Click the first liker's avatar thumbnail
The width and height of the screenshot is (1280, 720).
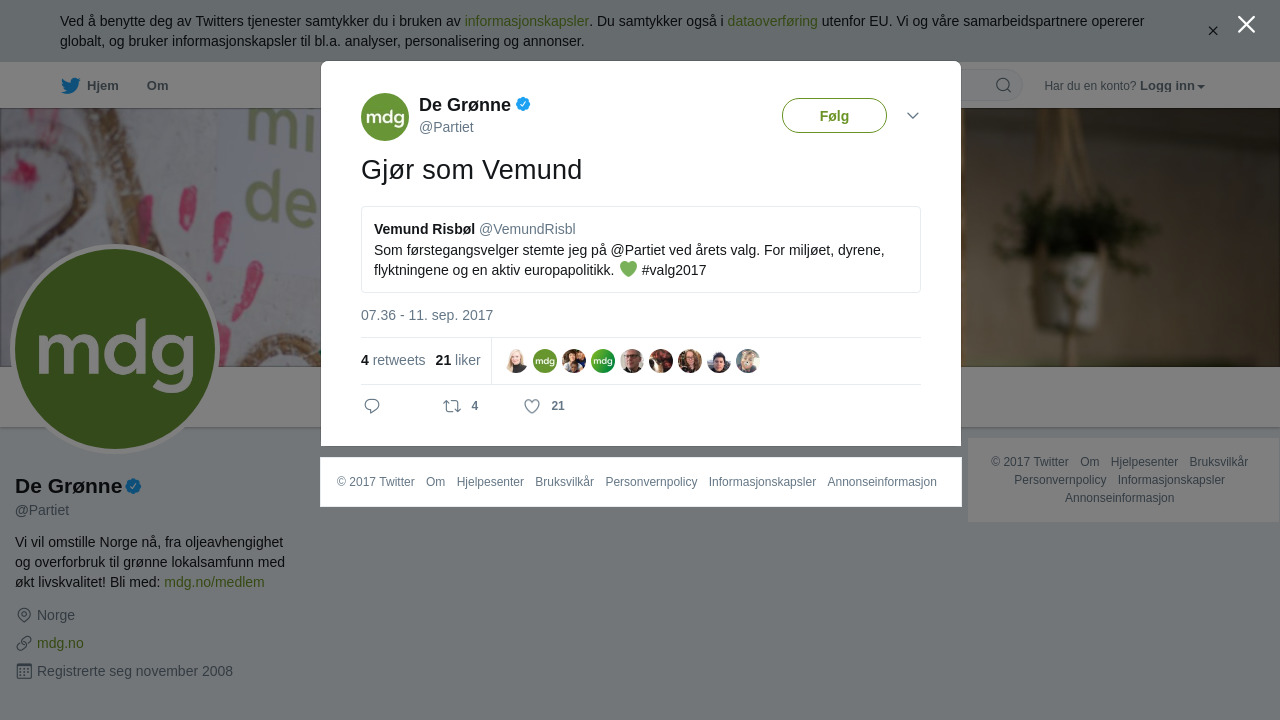pyautogui.click(x=516, y=361)
